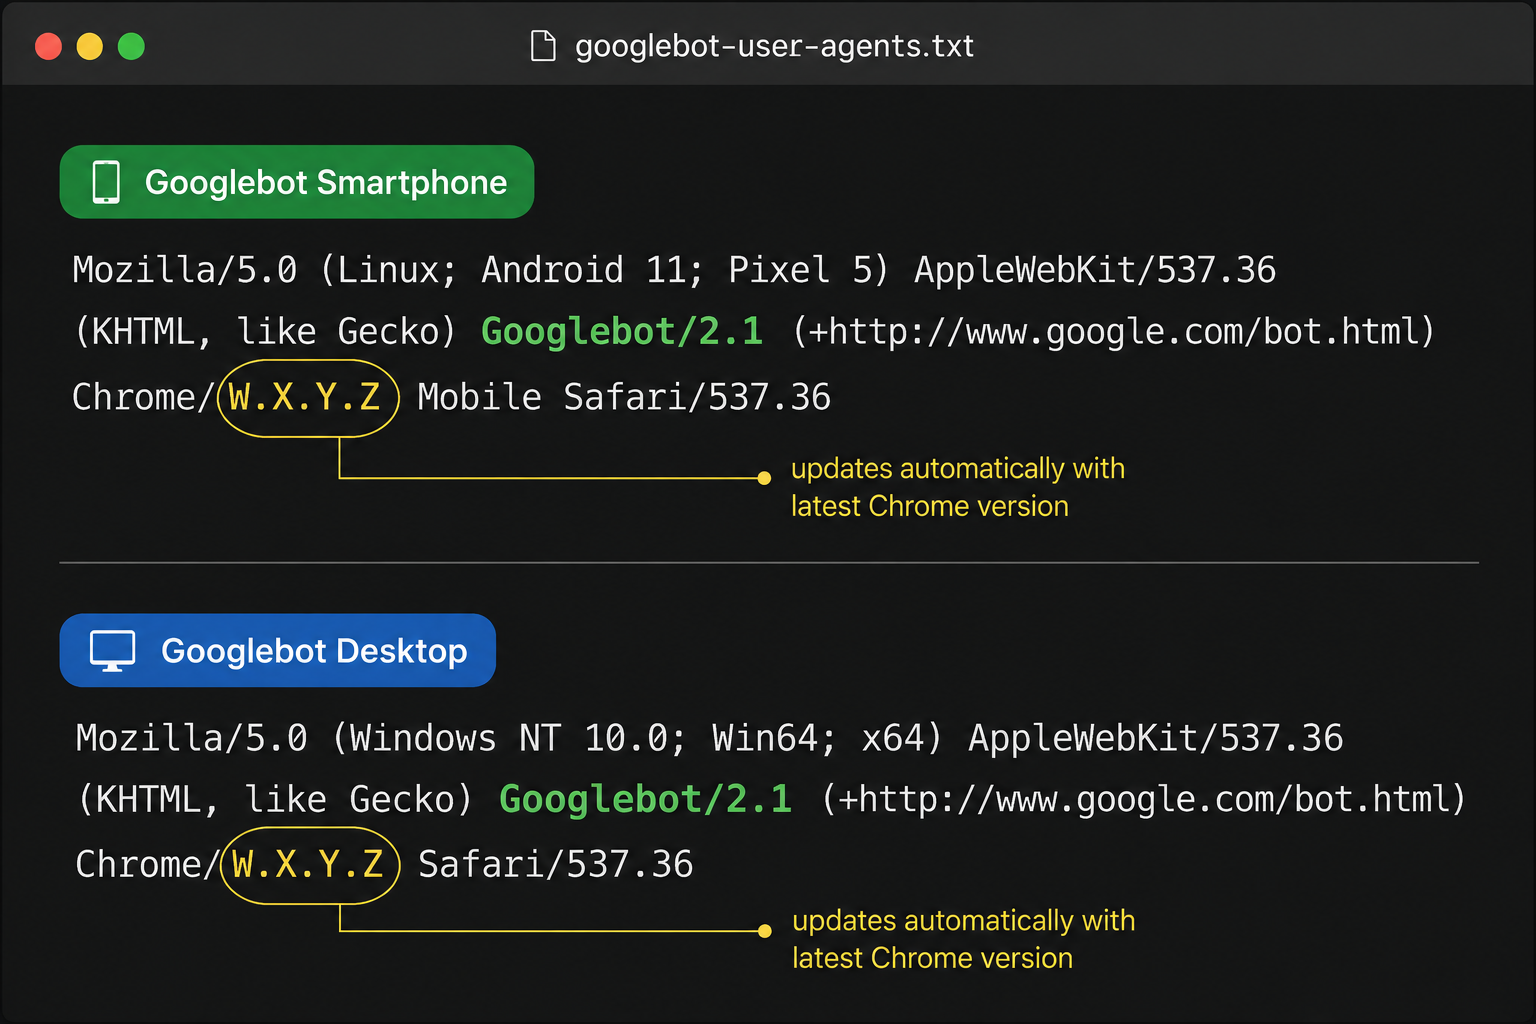Click the googlebot-user-agents.txt title text

774,46
